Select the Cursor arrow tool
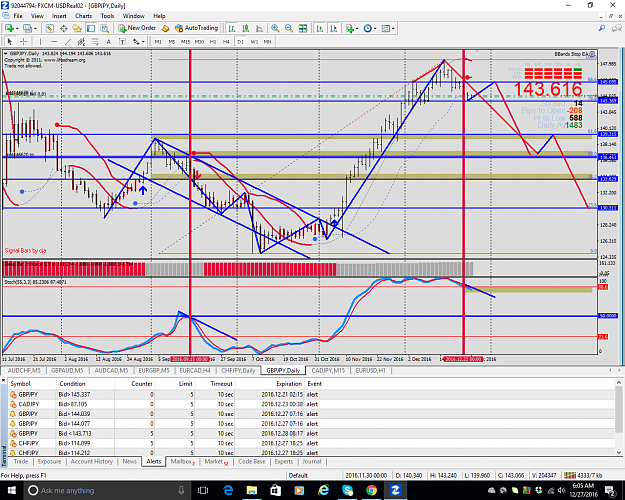The image size is (625, 500). [10, 41]
